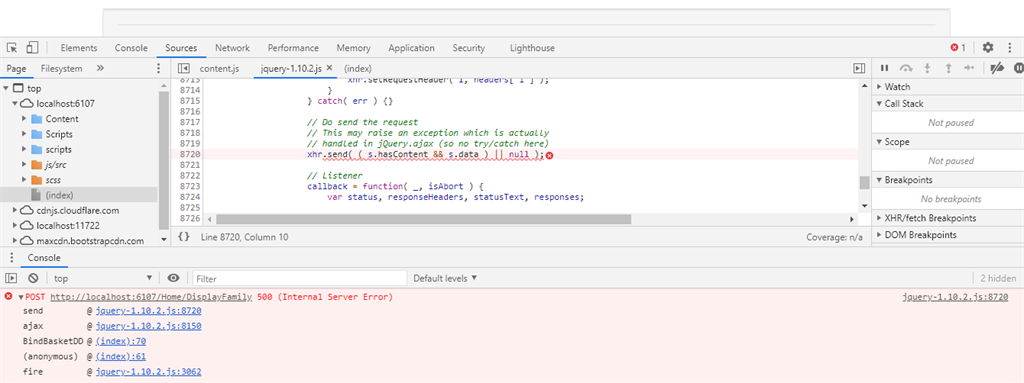
Task: Collapse the Watch section
Action: pyautogui.click(x=879, y=87)
